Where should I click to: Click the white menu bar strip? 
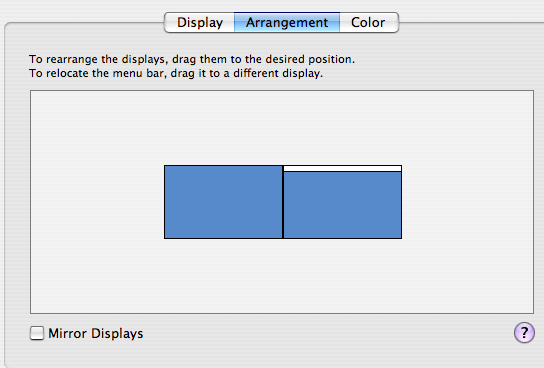tap(342, 169)
